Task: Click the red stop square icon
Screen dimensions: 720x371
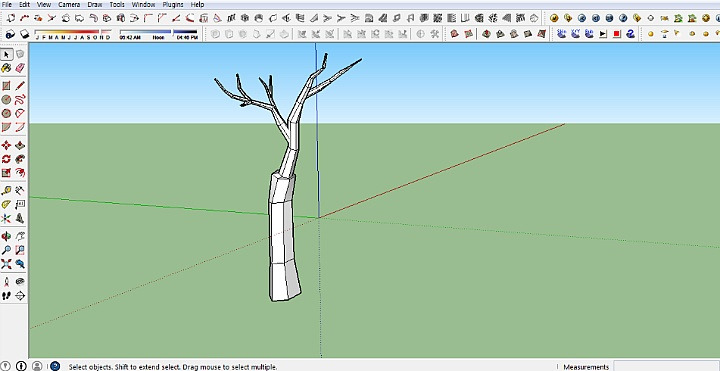Action: 617,34
